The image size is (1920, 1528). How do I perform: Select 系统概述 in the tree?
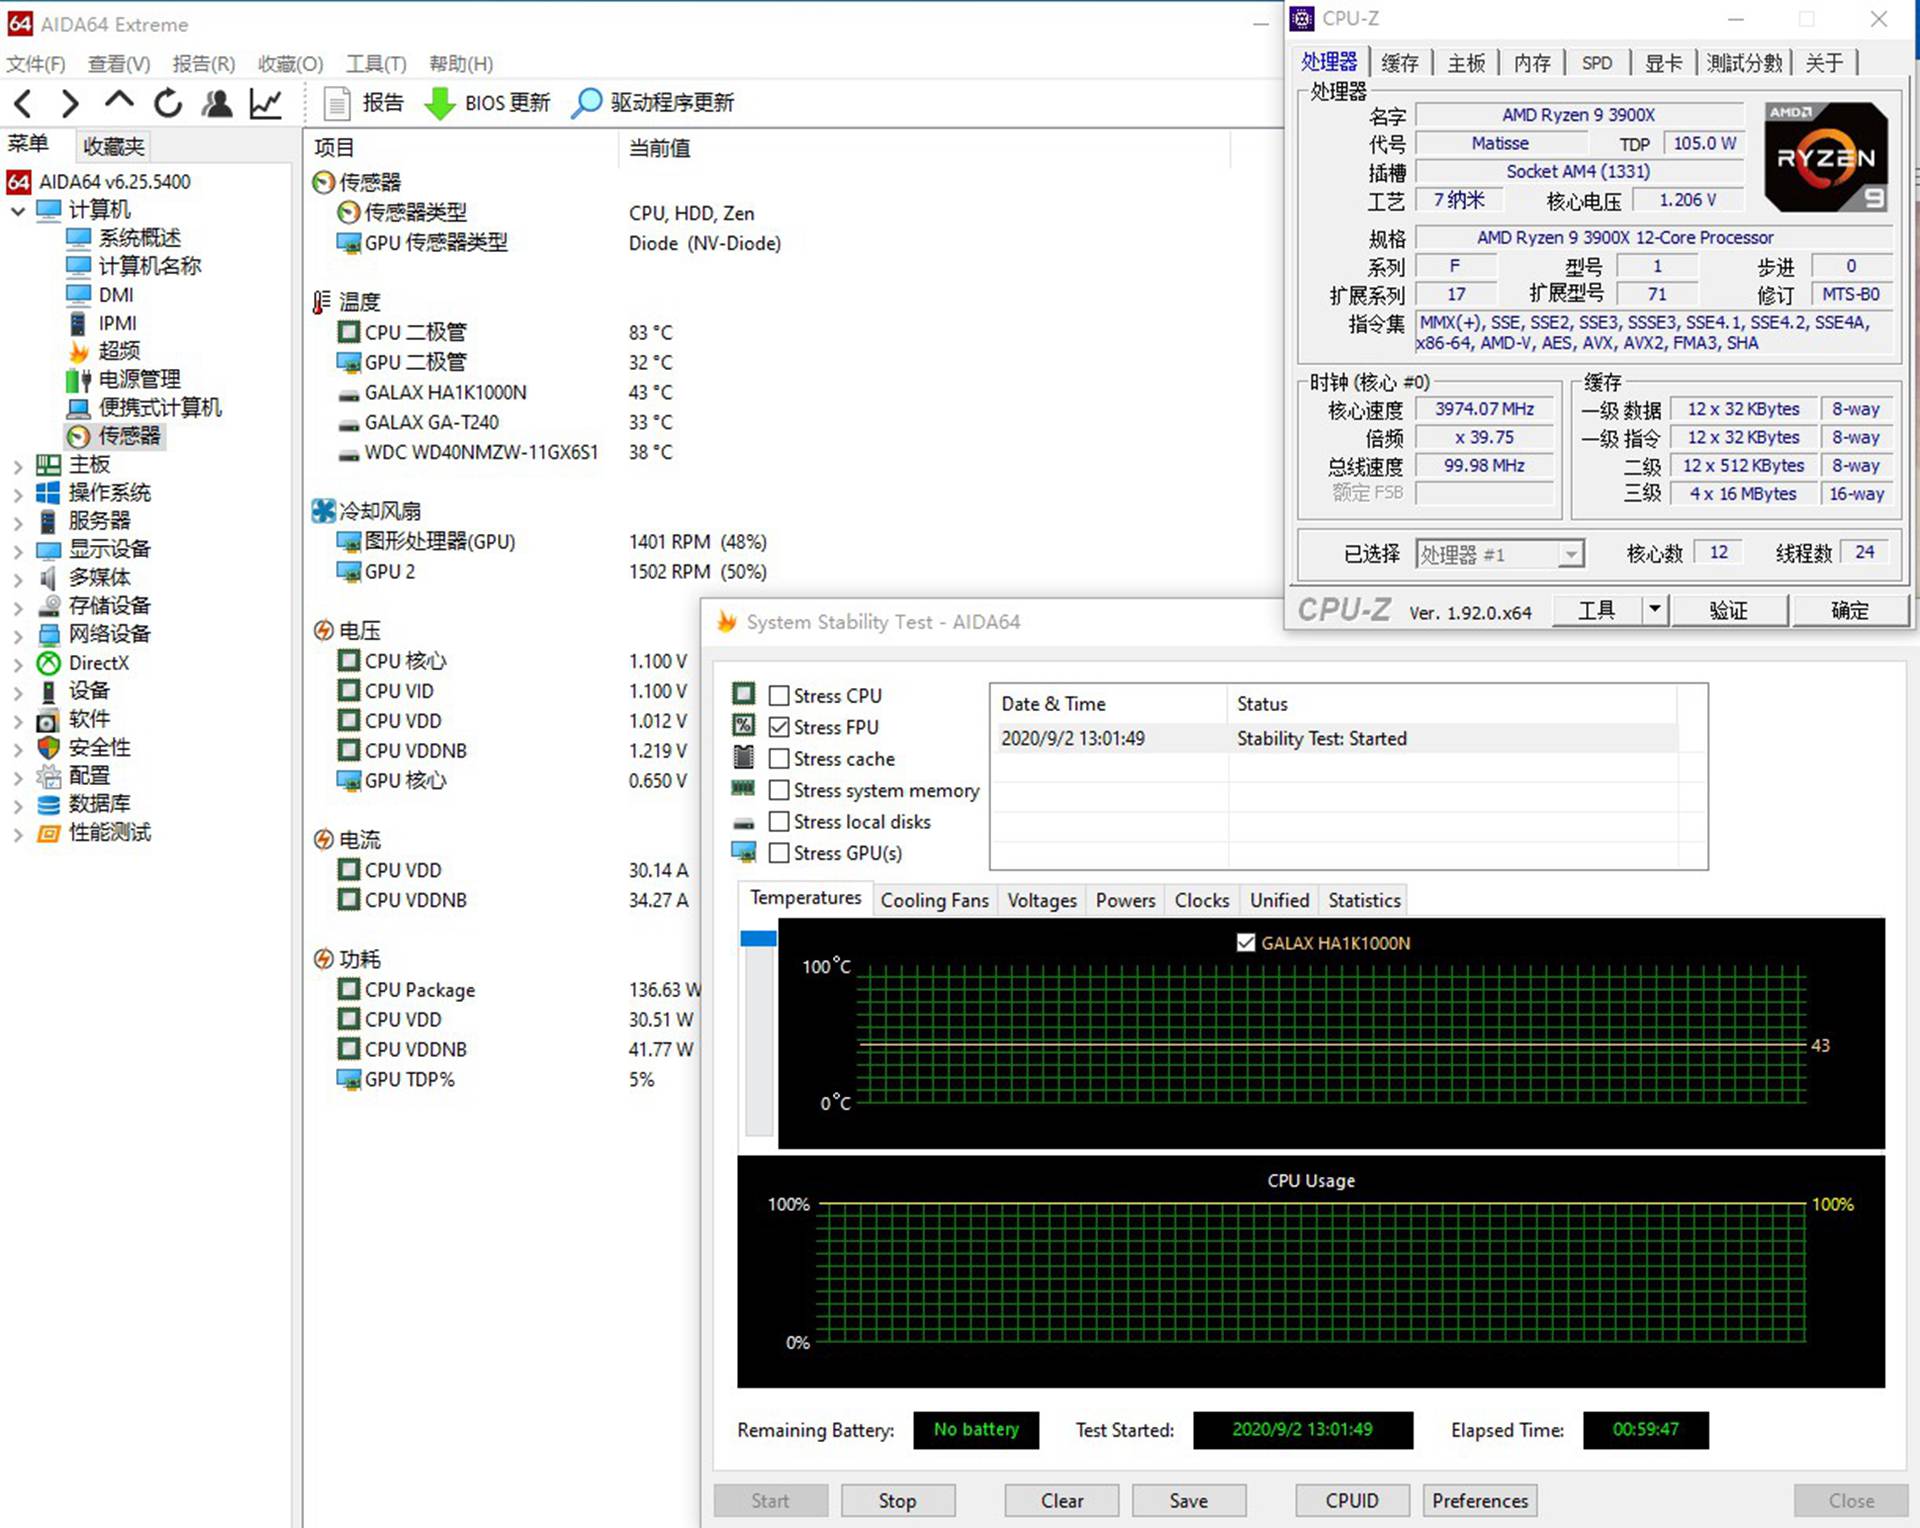pos(124,238)
